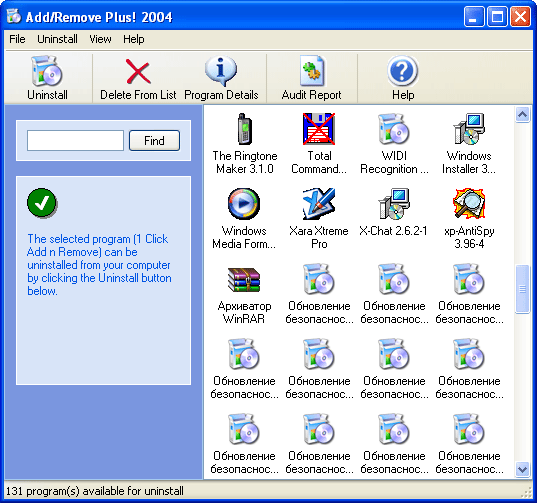Select the Xara Xtreme Pro icon

coord(319,204)
